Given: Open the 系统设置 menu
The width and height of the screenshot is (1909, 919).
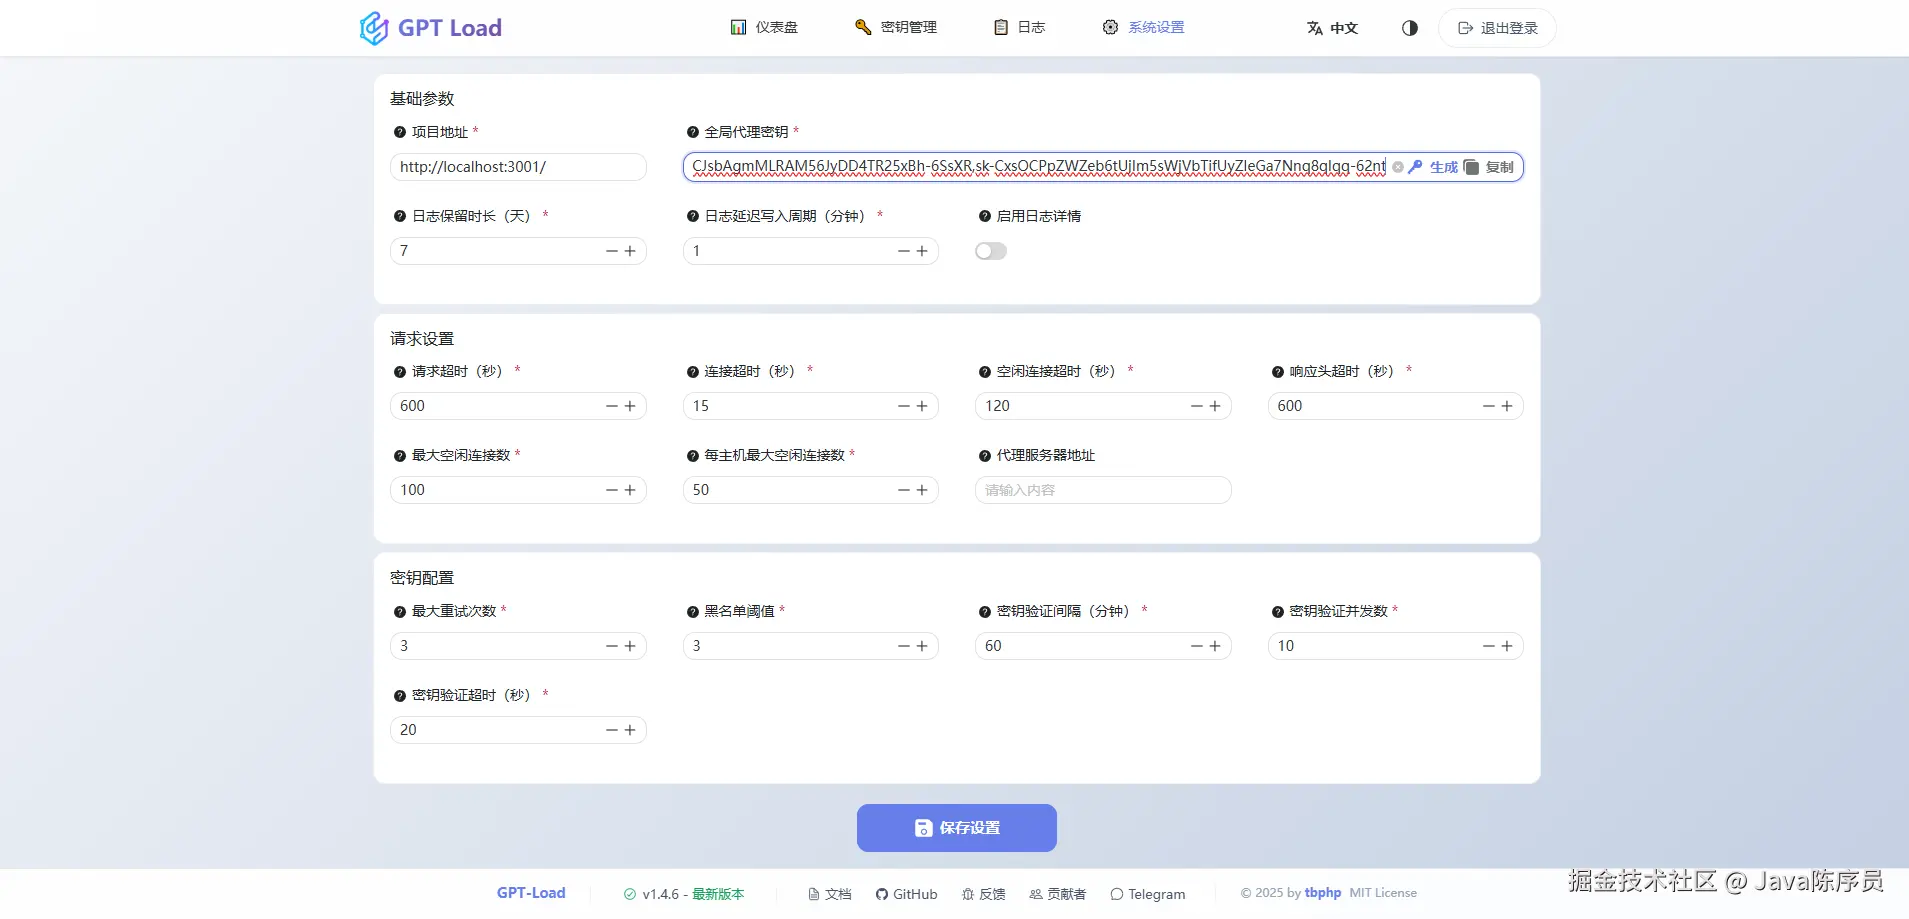Looking at the screenshot, I should pyautogui.click(x=1143, y=28).
